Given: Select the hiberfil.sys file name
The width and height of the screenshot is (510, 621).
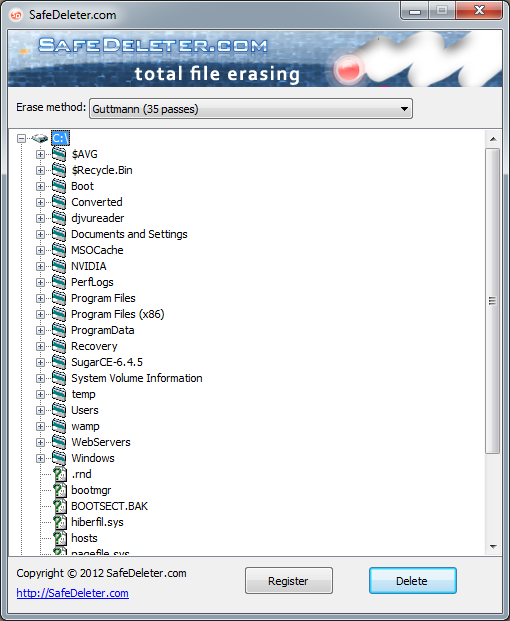Looking at the screenshot, I should pos(97,522).
